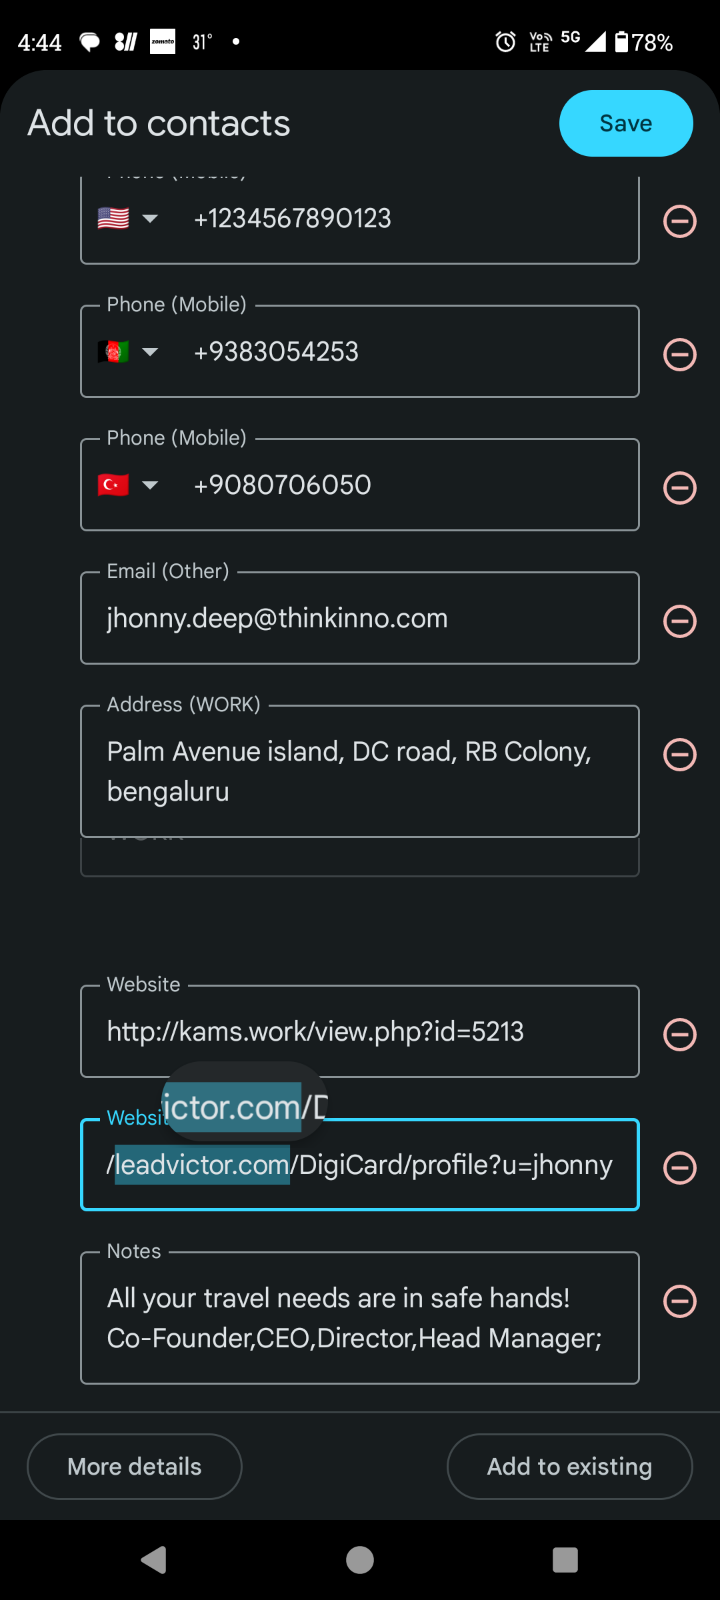Remove the +9383054253 phone entry

680,354
